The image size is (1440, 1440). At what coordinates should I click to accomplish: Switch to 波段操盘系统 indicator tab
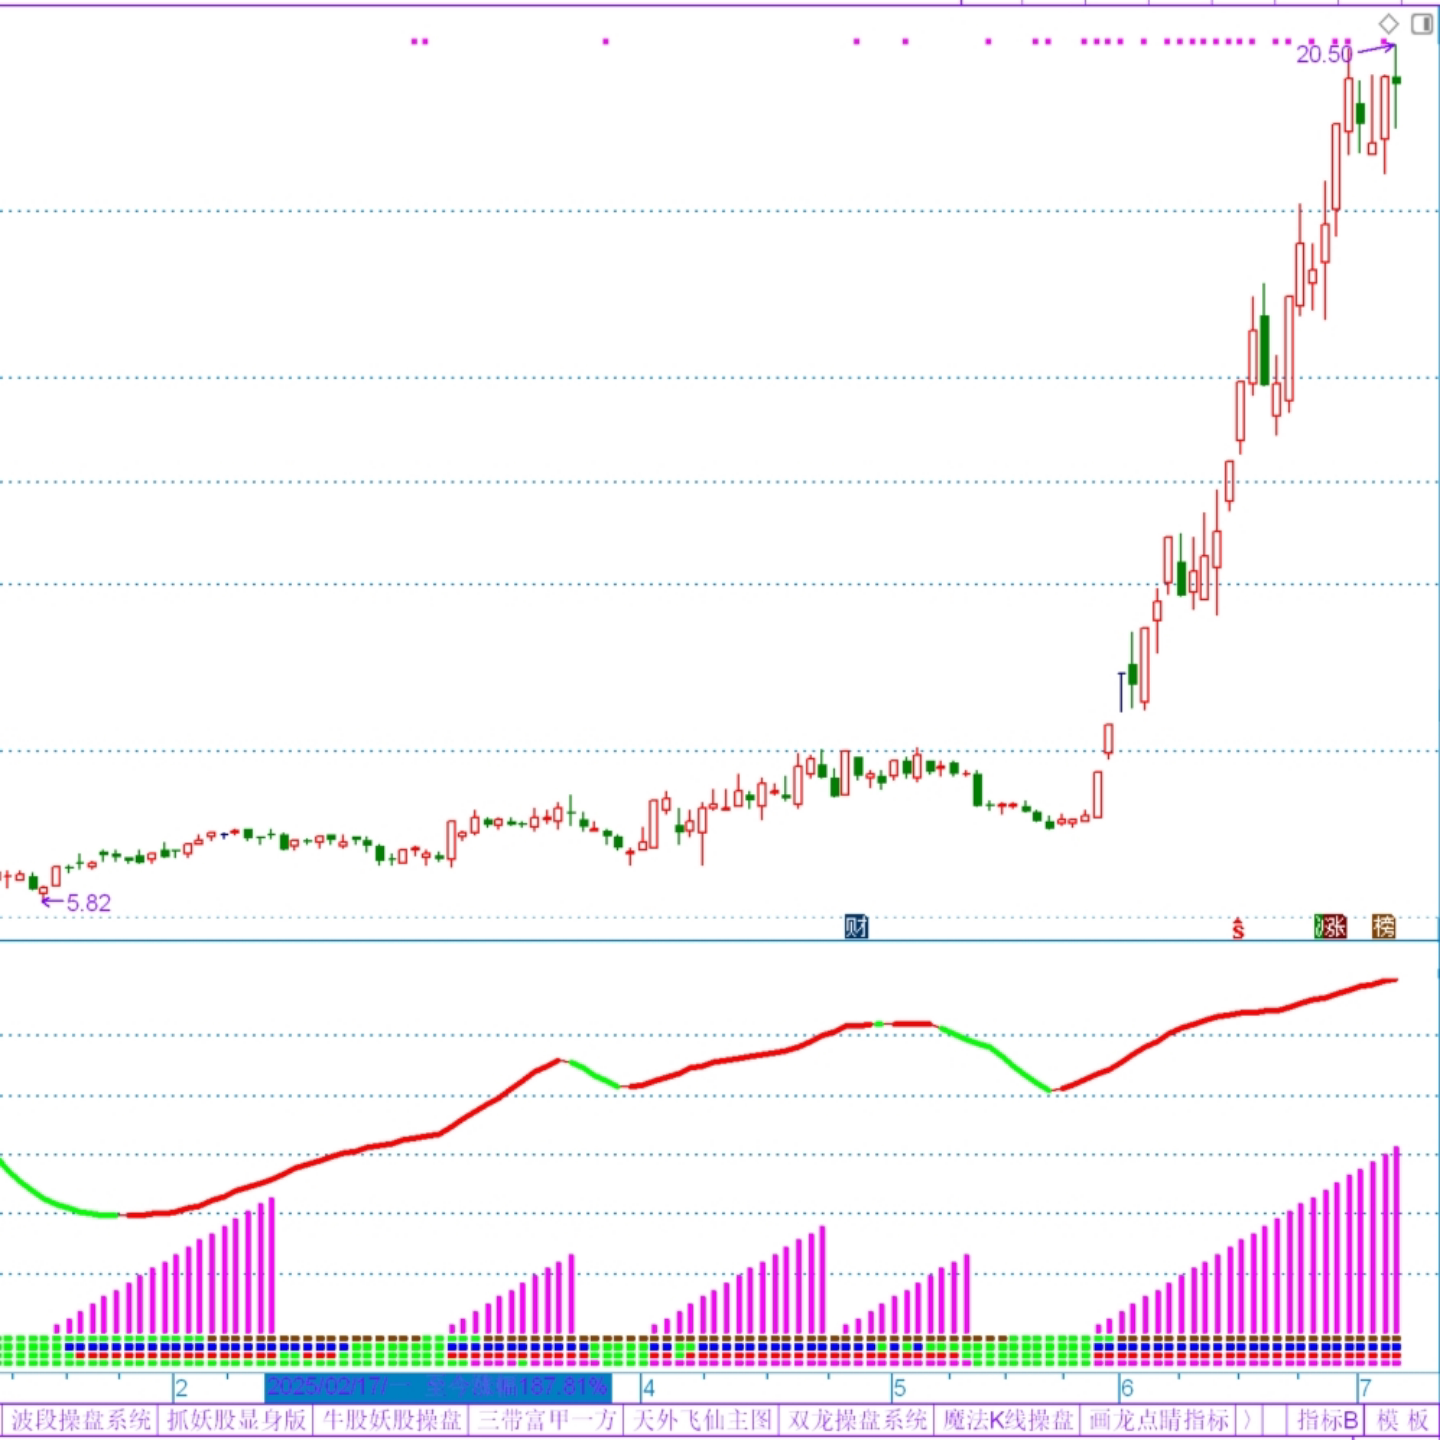pos(81,1420)
